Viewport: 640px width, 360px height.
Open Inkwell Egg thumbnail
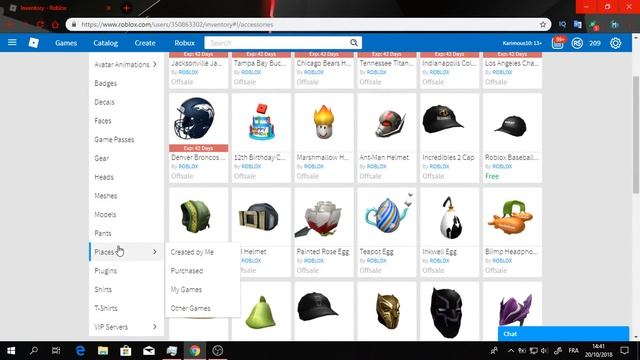(449, 217)
